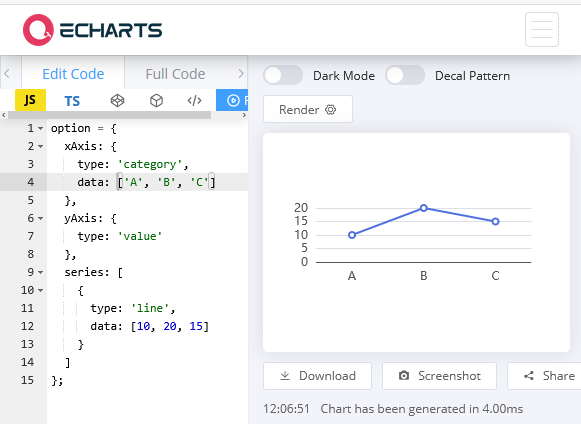Click the Screenshot button

click(x=439, y=376)
